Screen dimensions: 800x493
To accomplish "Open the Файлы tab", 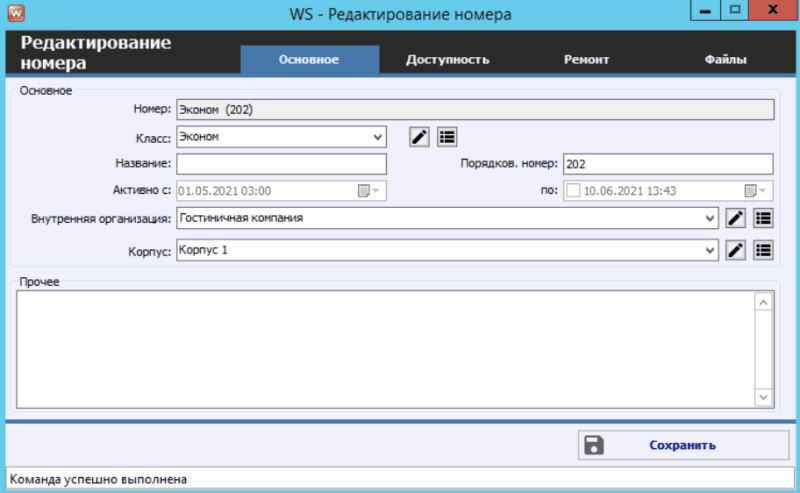I will tap(725, 59).
